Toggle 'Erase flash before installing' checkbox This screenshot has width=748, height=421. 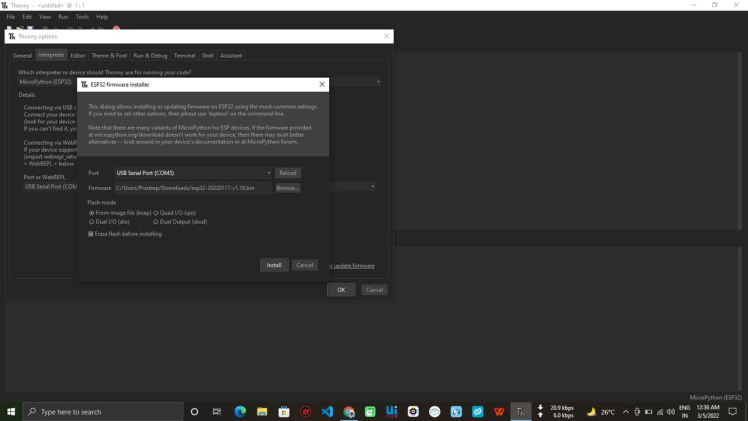(125, 234)
